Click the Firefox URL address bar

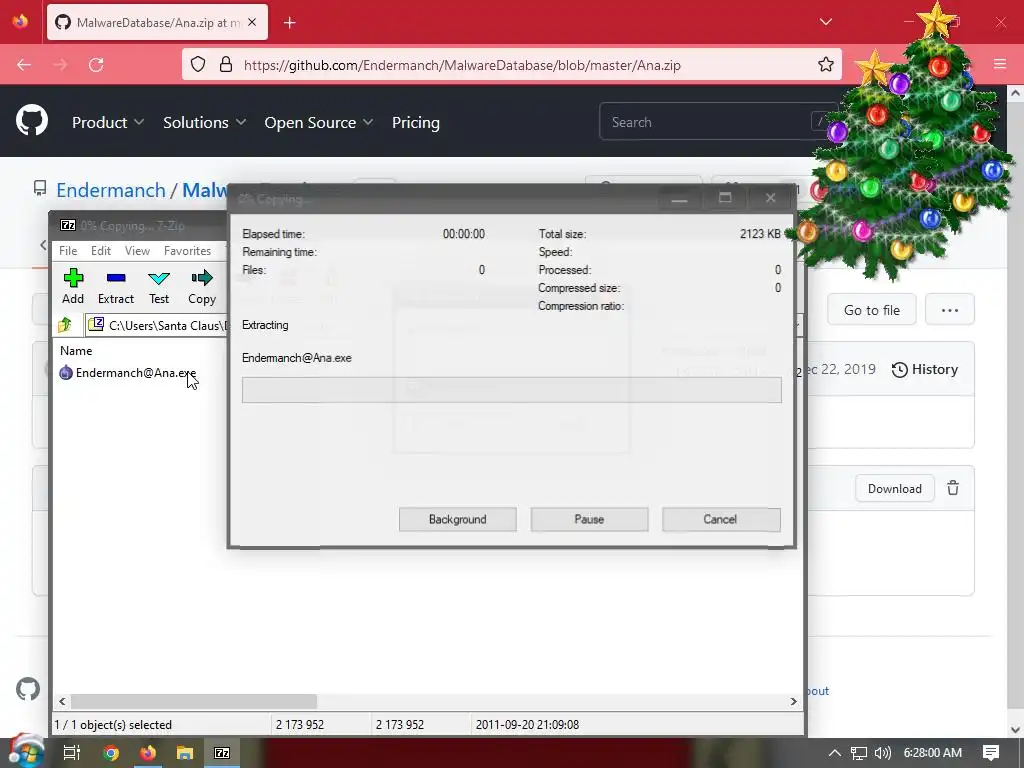[x=511, y=65]
